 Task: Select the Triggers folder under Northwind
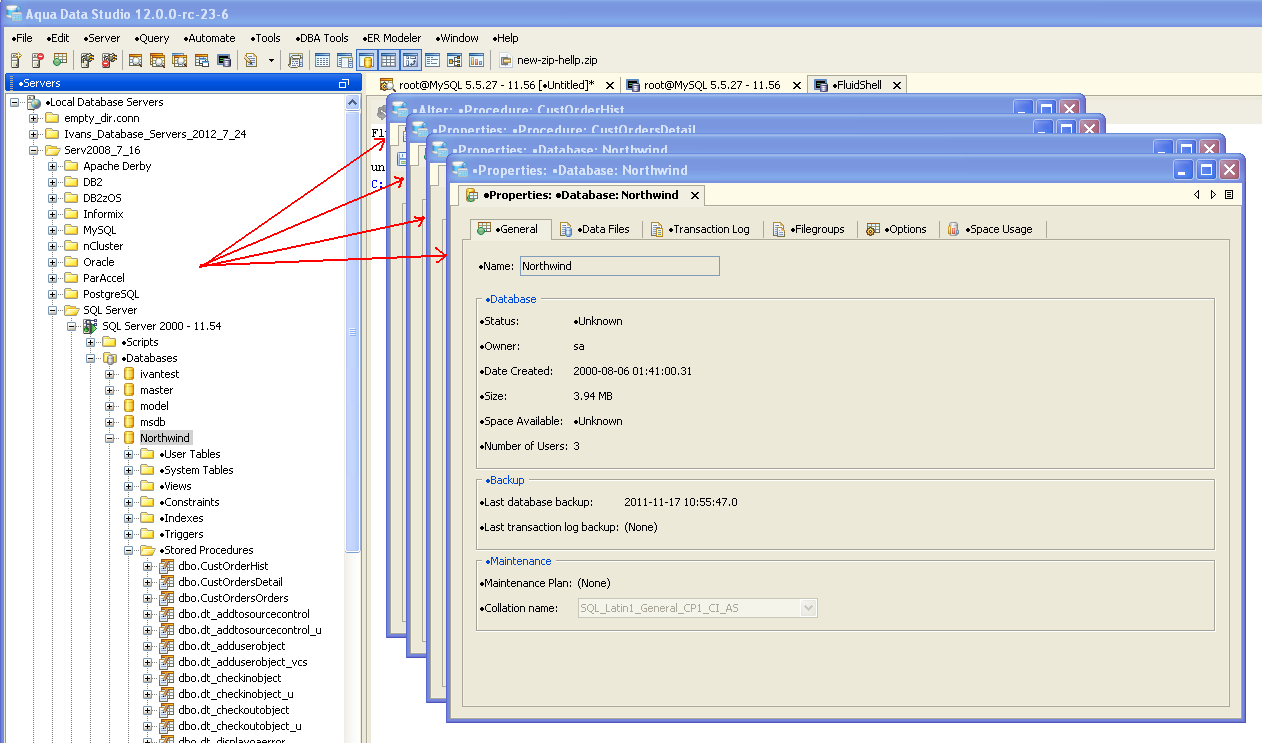point(181,534)
